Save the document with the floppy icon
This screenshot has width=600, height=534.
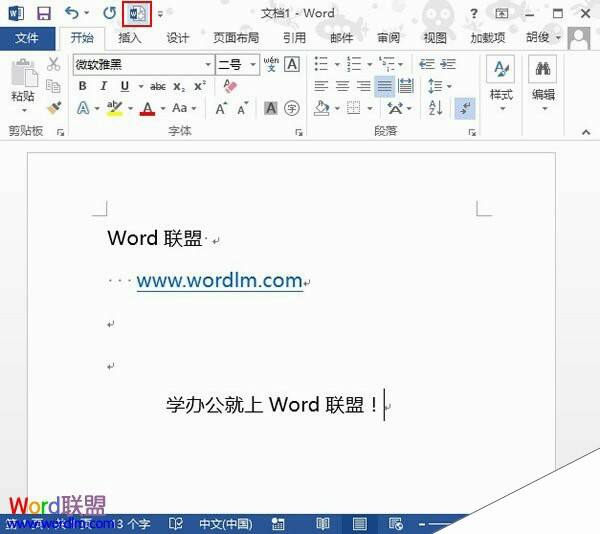click(44, 14)
